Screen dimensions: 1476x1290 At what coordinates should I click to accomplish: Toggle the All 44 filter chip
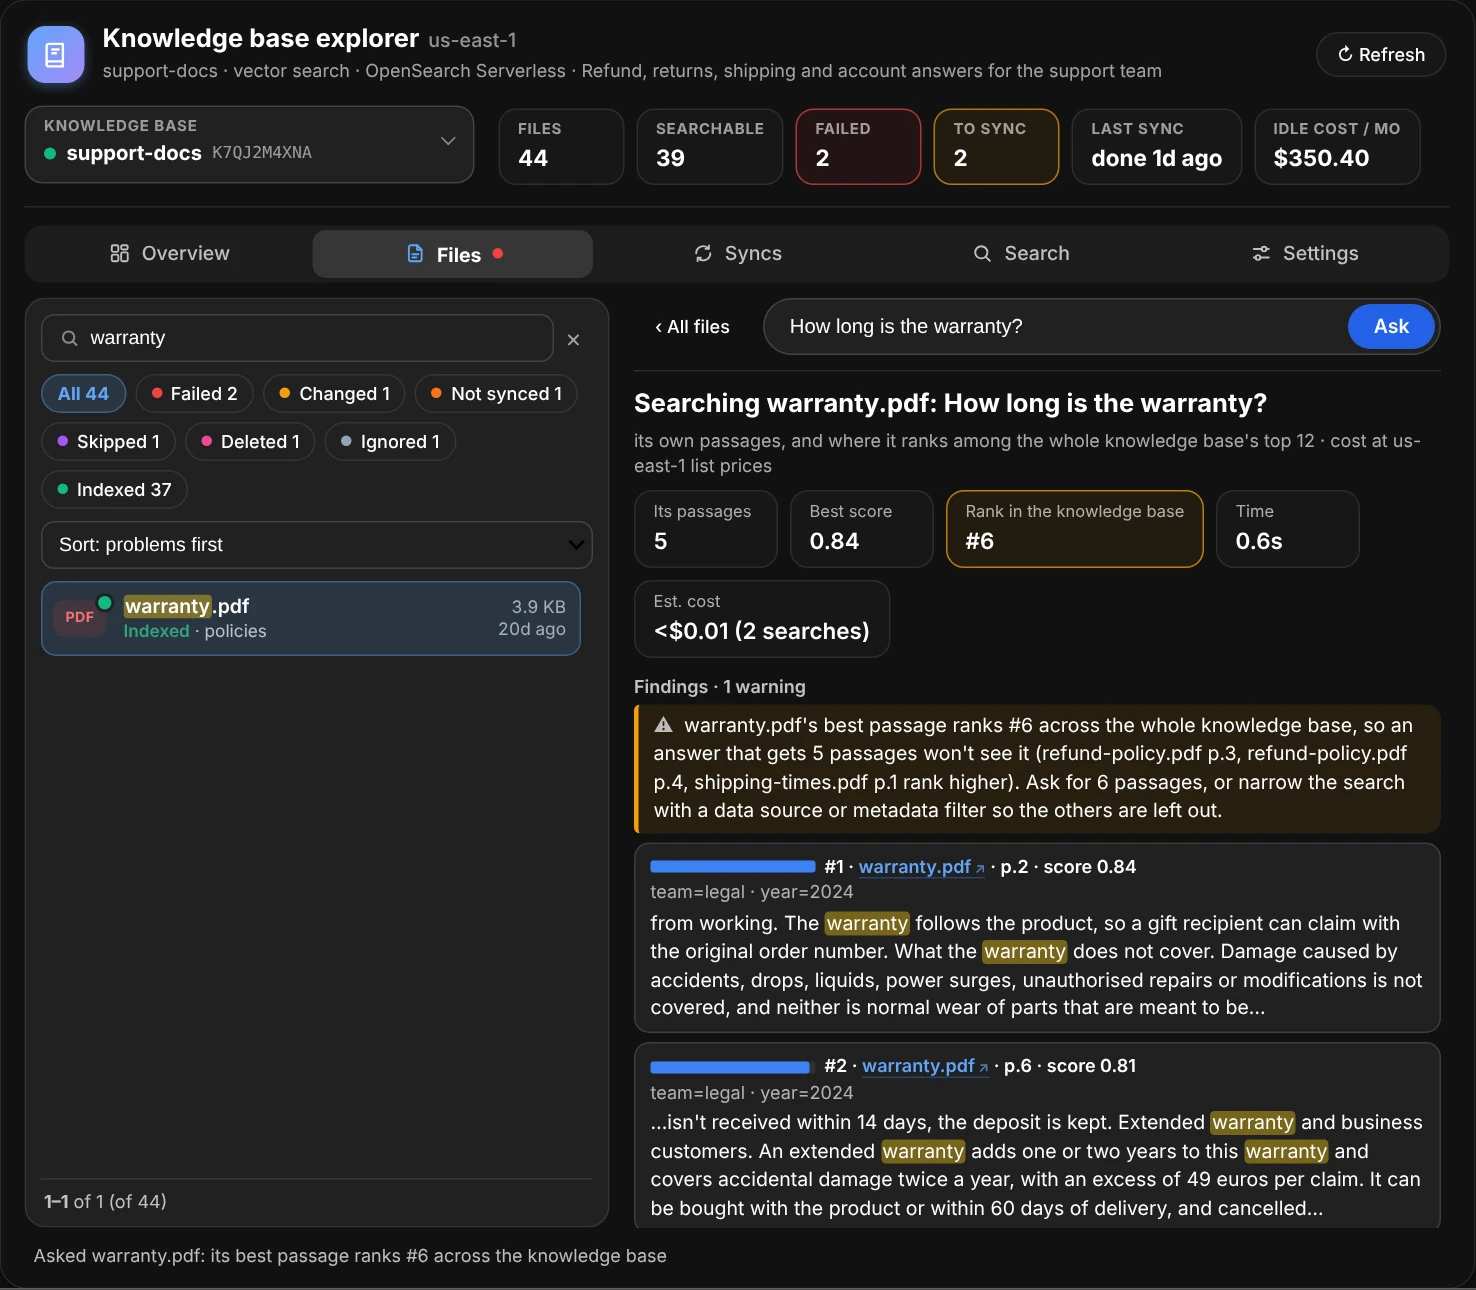[83, 394]
